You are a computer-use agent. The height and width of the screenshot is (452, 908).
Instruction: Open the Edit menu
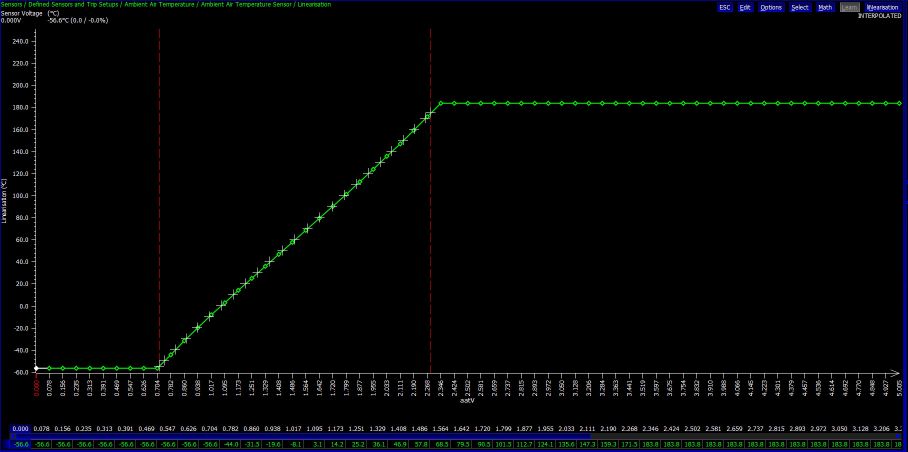(745, 7)
